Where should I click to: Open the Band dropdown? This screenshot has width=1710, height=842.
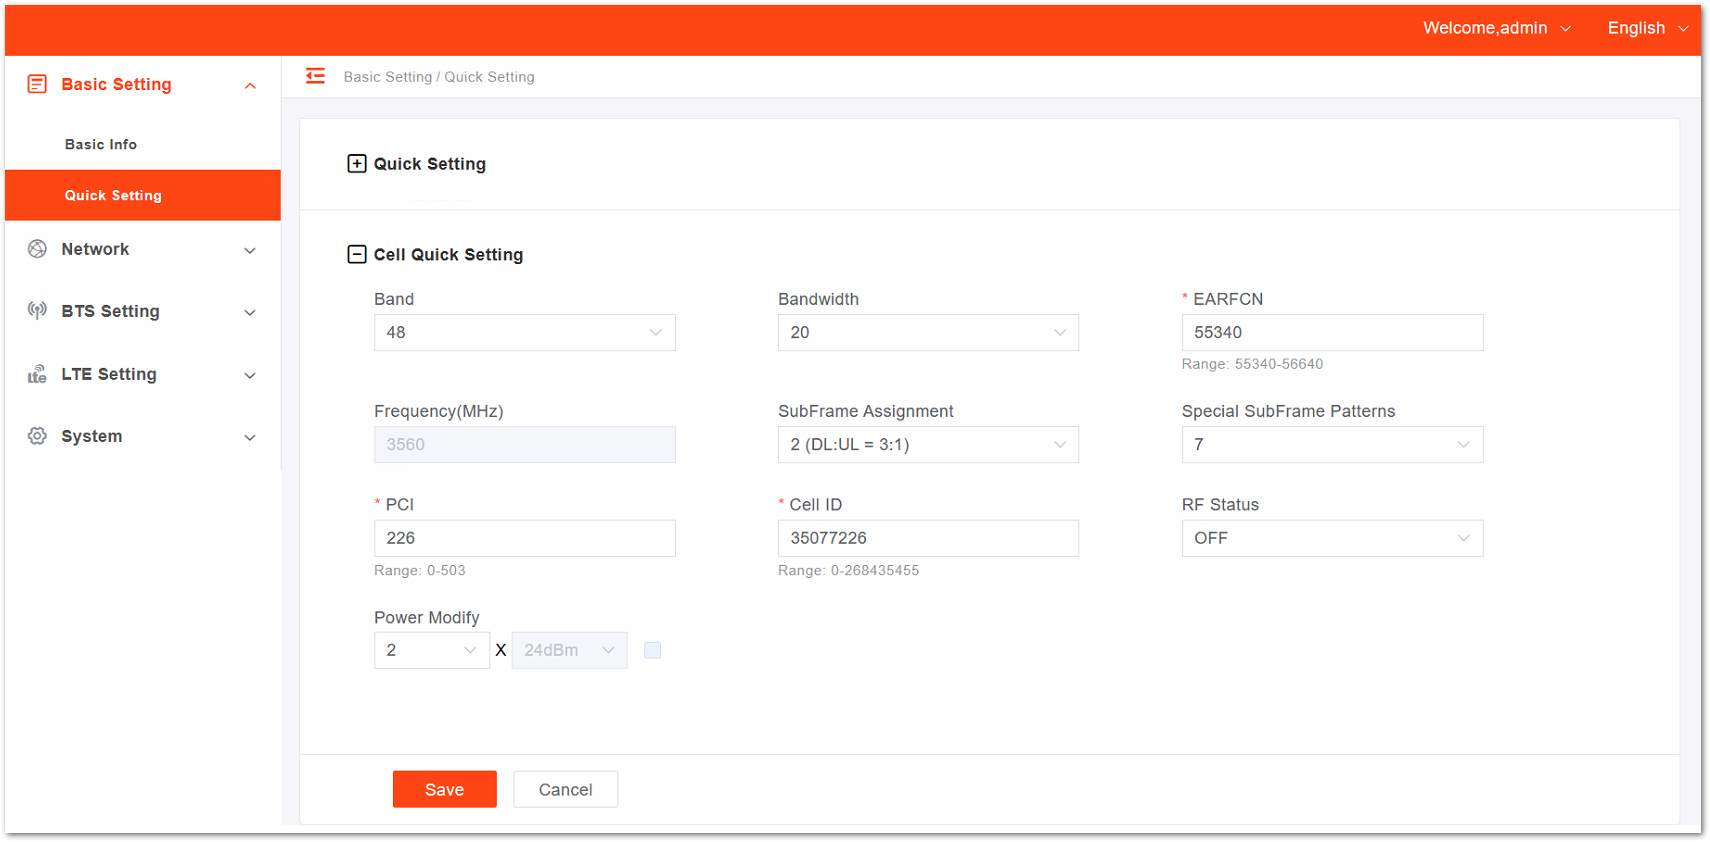[x=525, y=333]
